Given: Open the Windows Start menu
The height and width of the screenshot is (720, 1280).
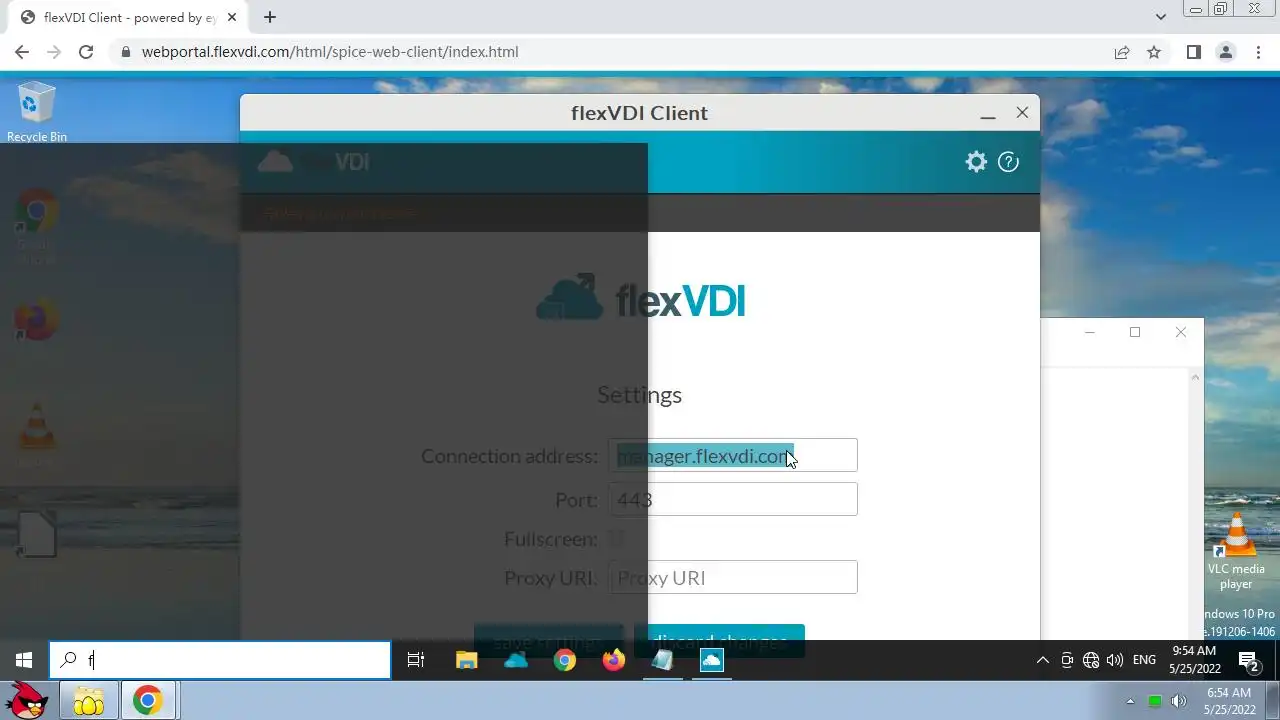Looking at the screenshot, I should (x=23, y=660).
